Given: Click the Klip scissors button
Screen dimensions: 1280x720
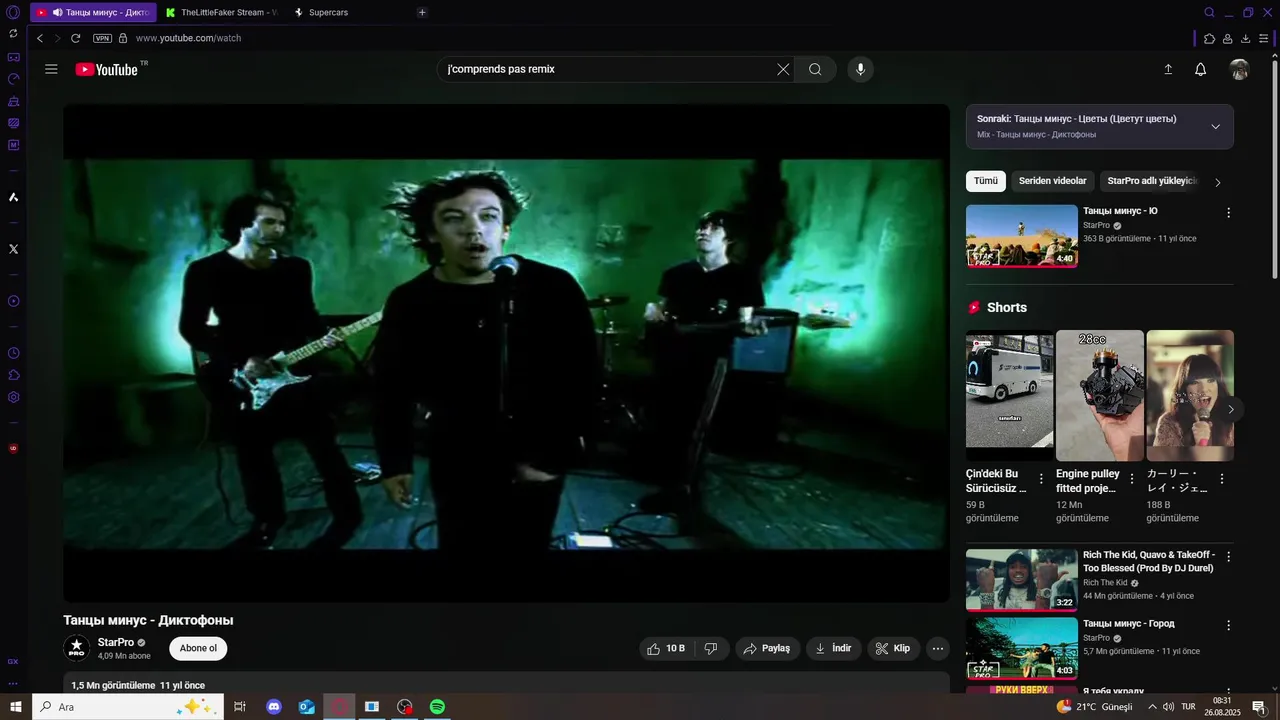Looking at the screenshot, I should tap(893, 648).
